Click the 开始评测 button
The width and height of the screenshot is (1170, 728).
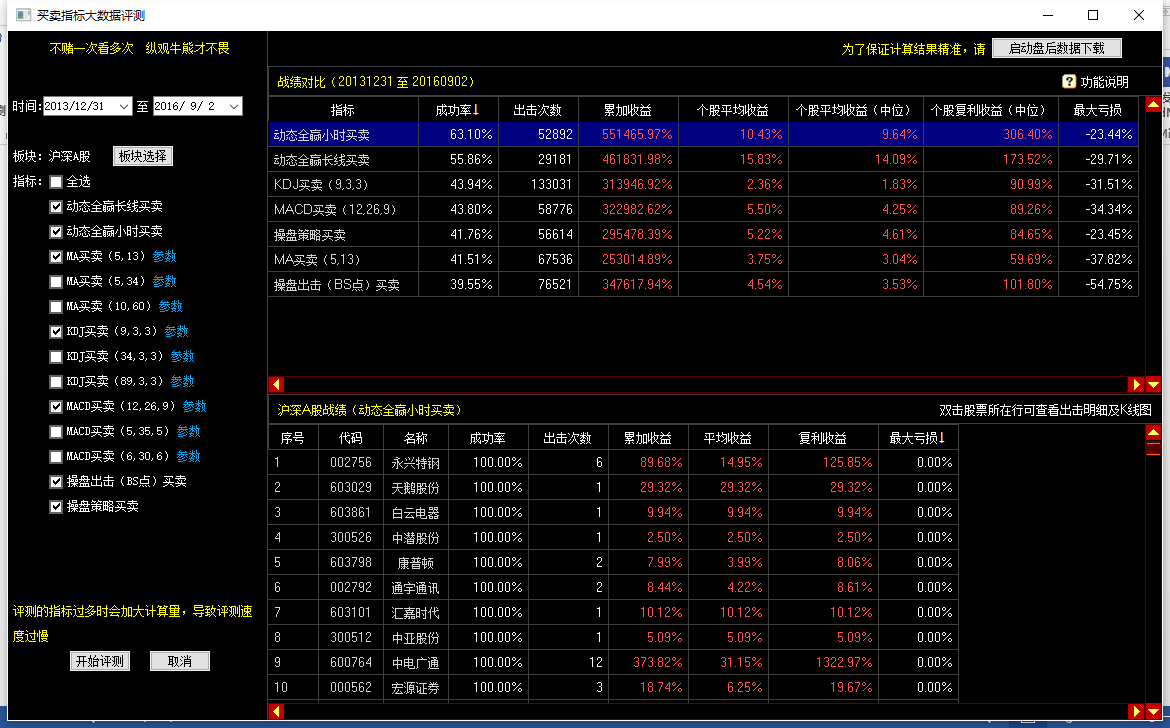[x=100, y=661]
